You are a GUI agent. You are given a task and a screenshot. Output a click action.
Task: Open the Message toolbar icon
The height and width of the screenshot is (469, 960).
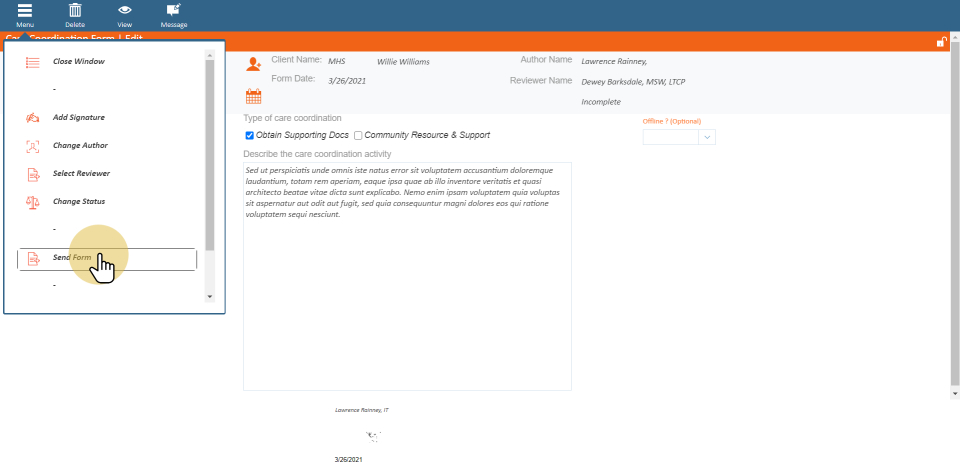pyautogui.click(x=174, y=10)
